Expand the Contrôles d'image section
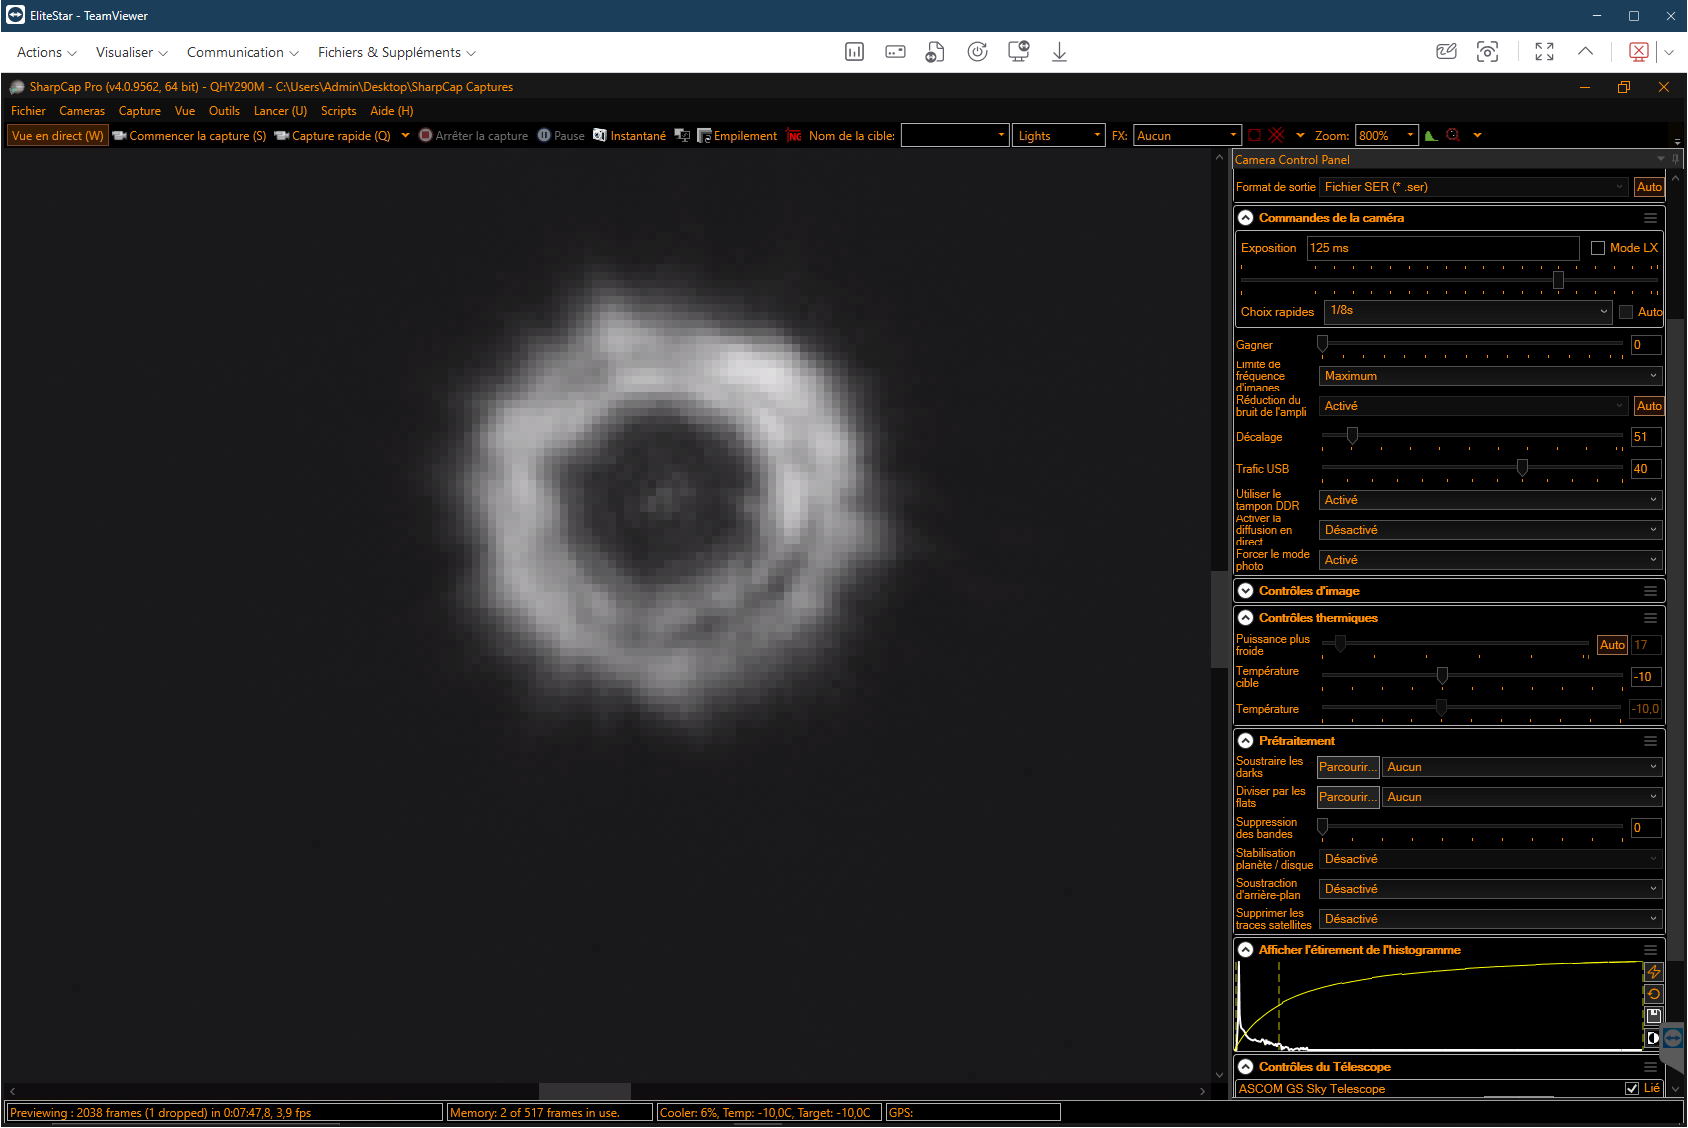This screenshot has width=1688, height=1128. [x=1246, y=591]
